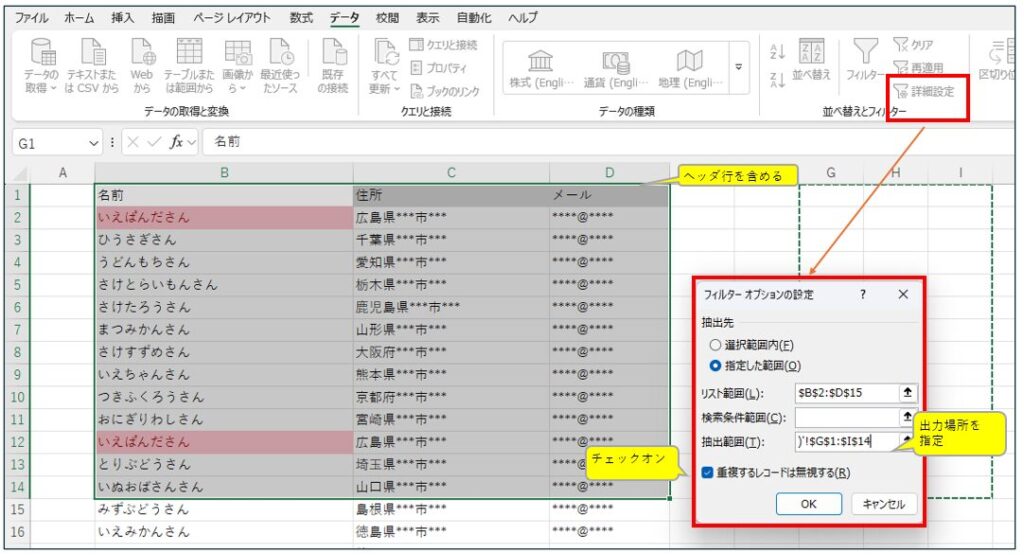The width and height of the screenshot is (1024, 555).
Task: Select the 指定した範囲 radio button
Action: [x=715, y=365]
